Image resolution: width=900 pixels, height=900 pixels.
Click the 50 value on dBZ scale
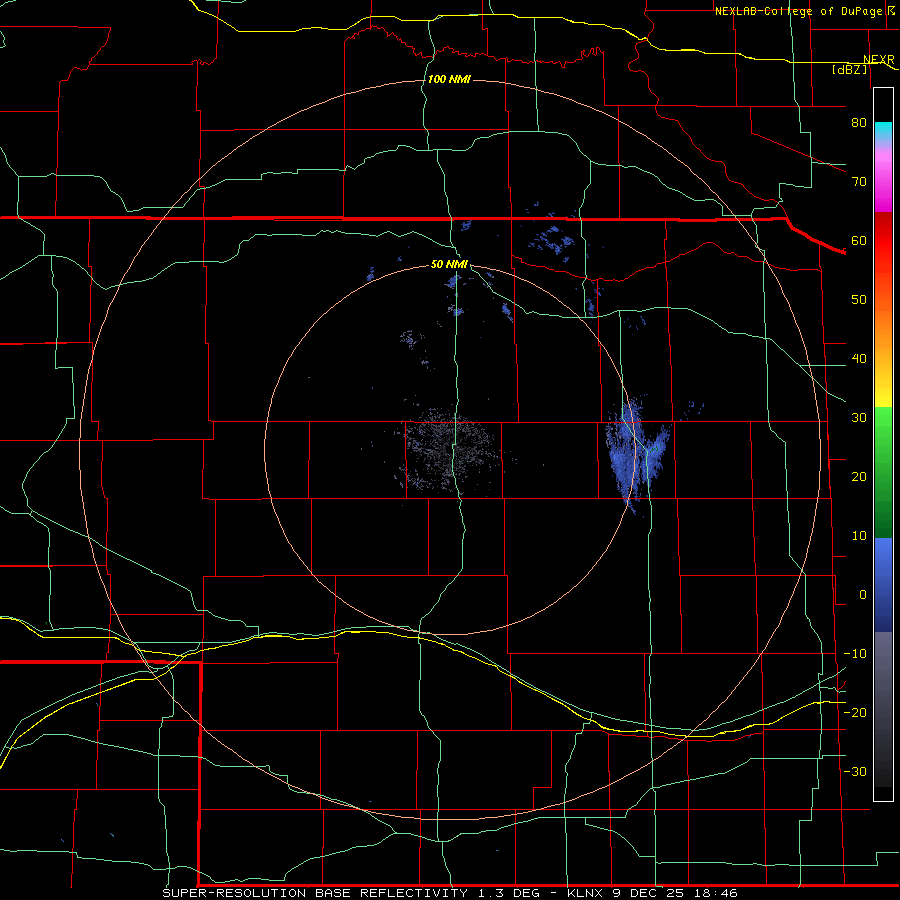pos(859,300)
